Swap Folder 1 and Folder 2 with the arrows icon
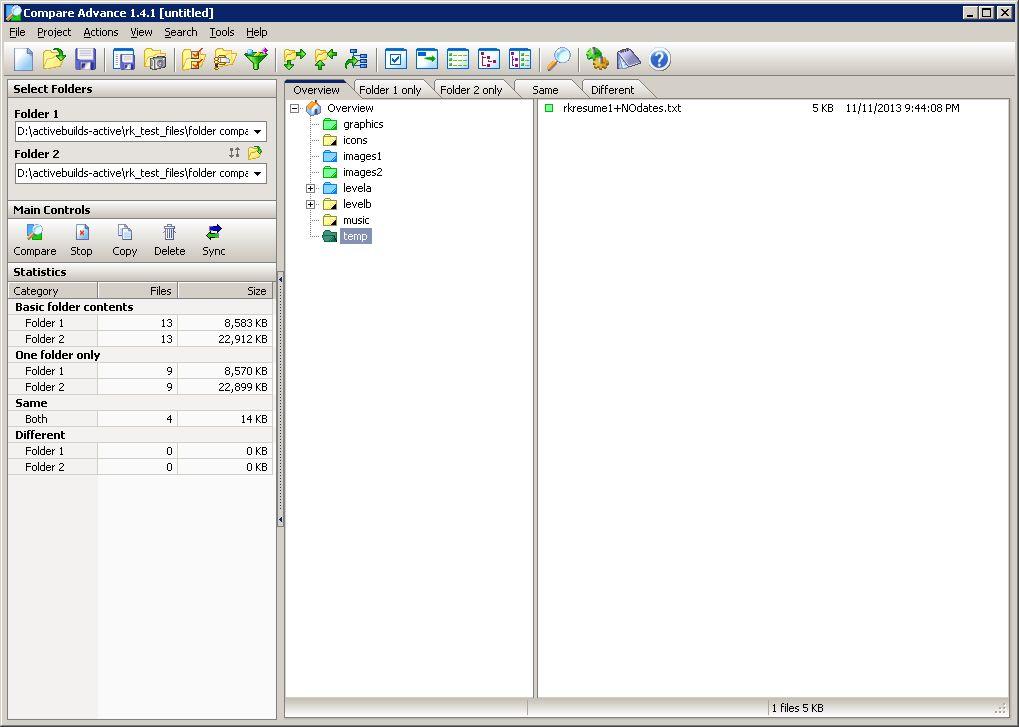The height and width of the screenshot is (727, 1019). (235, 153)
